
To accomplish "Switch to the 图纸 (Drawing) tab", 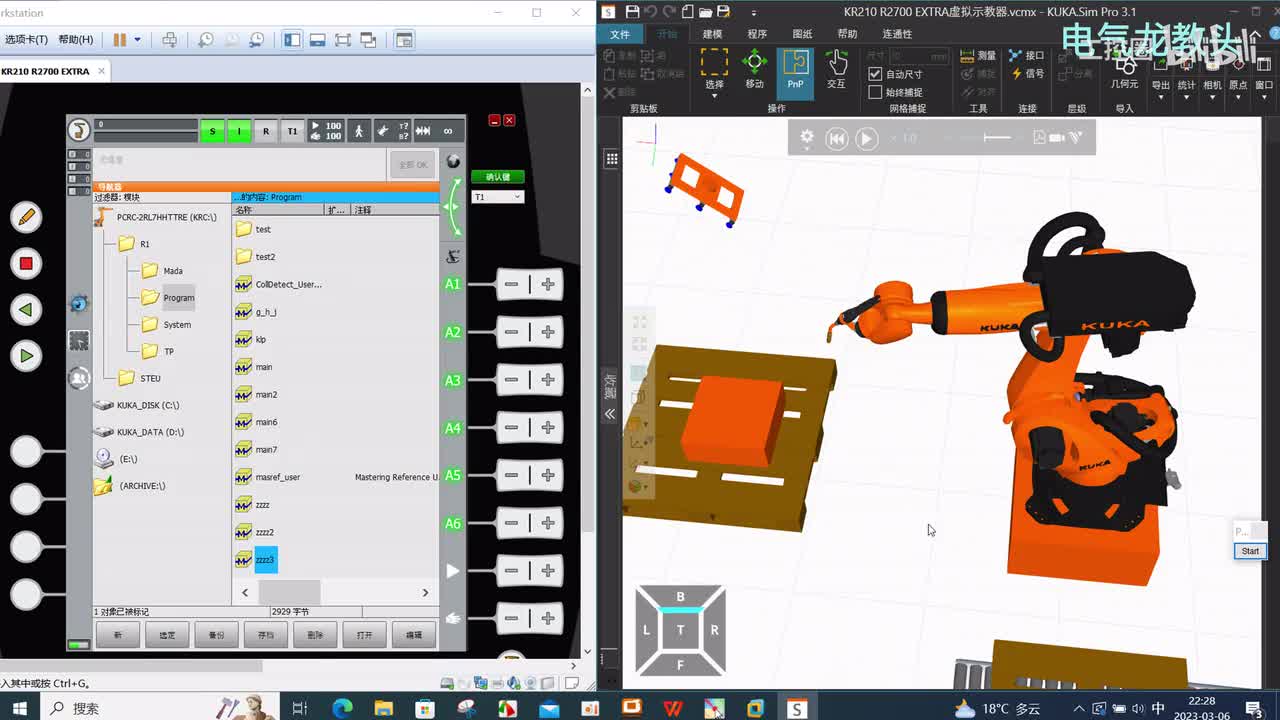I will coord(802,34).
